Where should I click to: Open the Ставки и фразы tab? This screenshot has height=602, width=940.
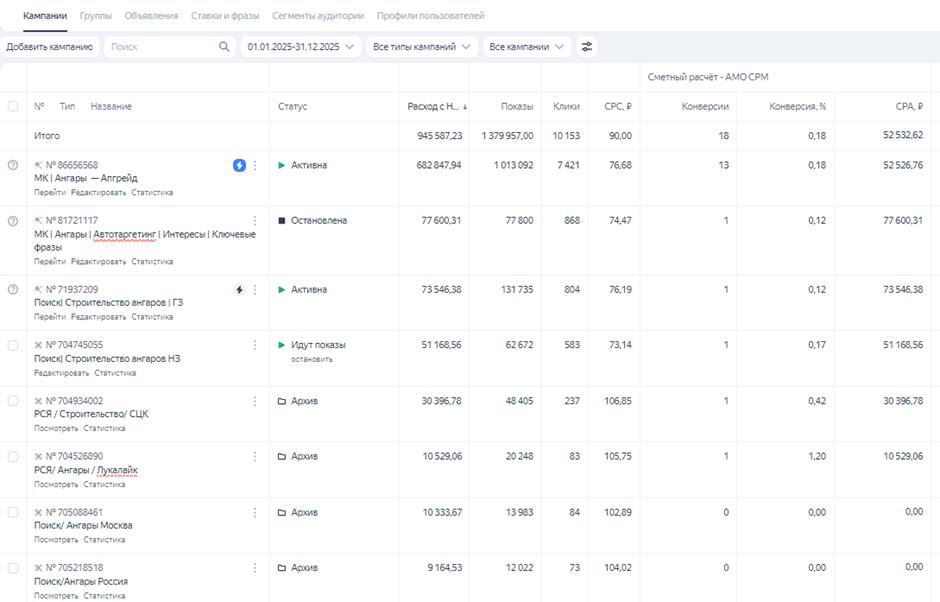[x=225, y=16]
